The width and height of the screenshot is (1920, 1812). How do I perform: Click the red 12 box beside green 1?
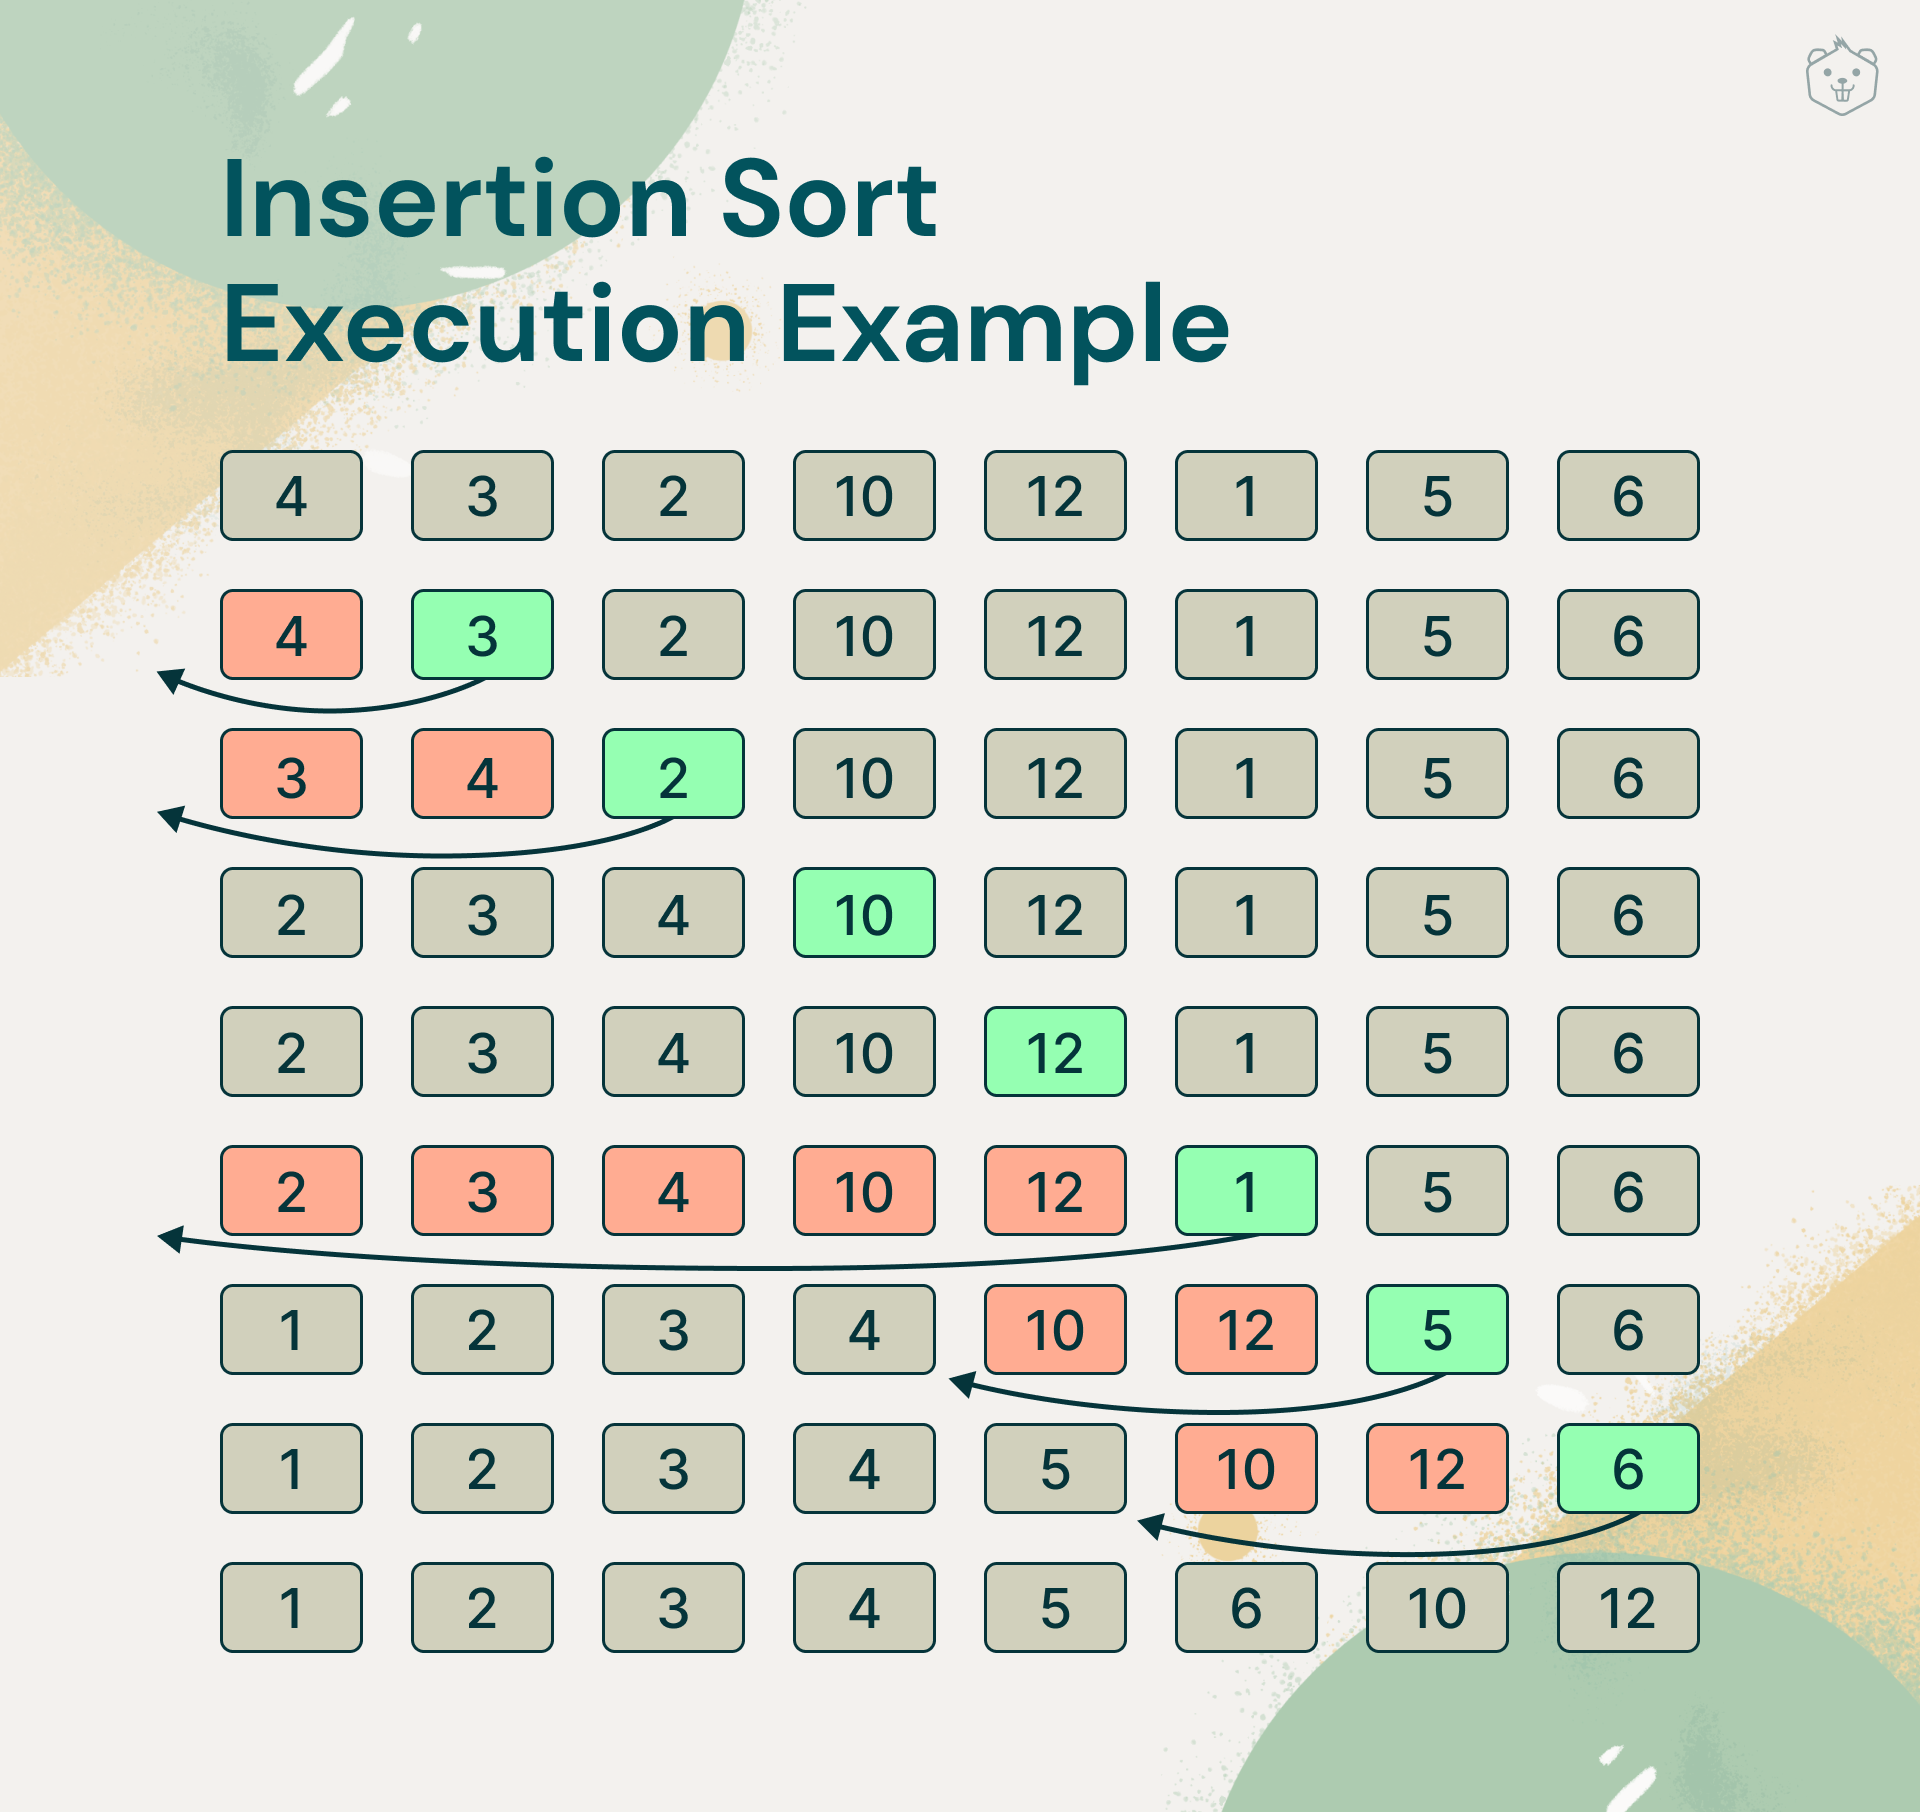pos(1055,1191)
